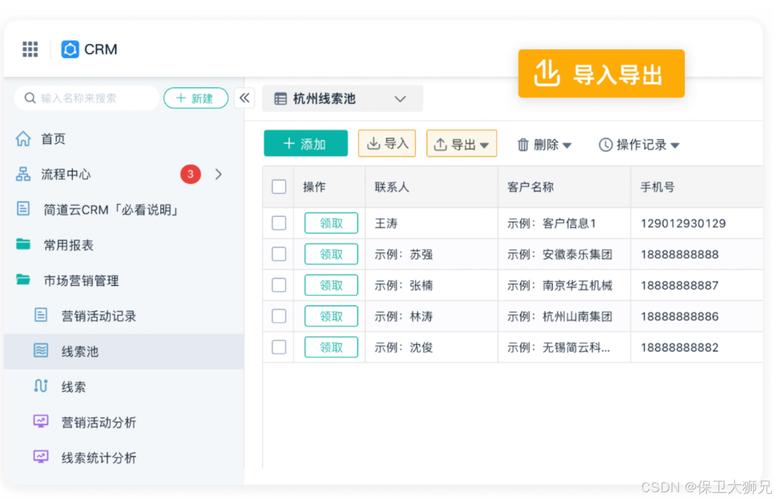Click 领取 for the 林涛 row
This screenshot has width=774, height=500.
(331, 316)
